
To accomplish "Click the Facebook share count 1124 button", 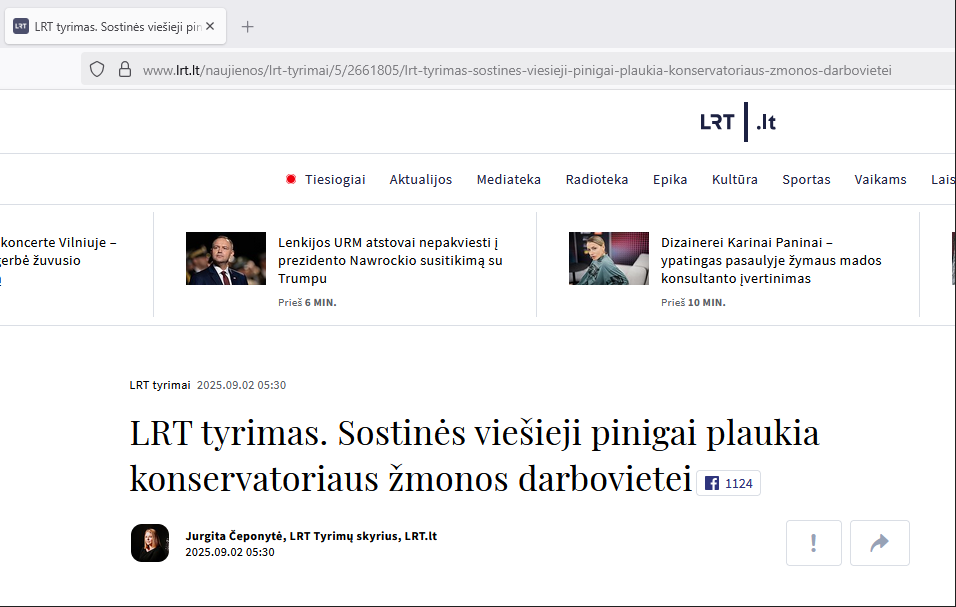I will 729,483.
